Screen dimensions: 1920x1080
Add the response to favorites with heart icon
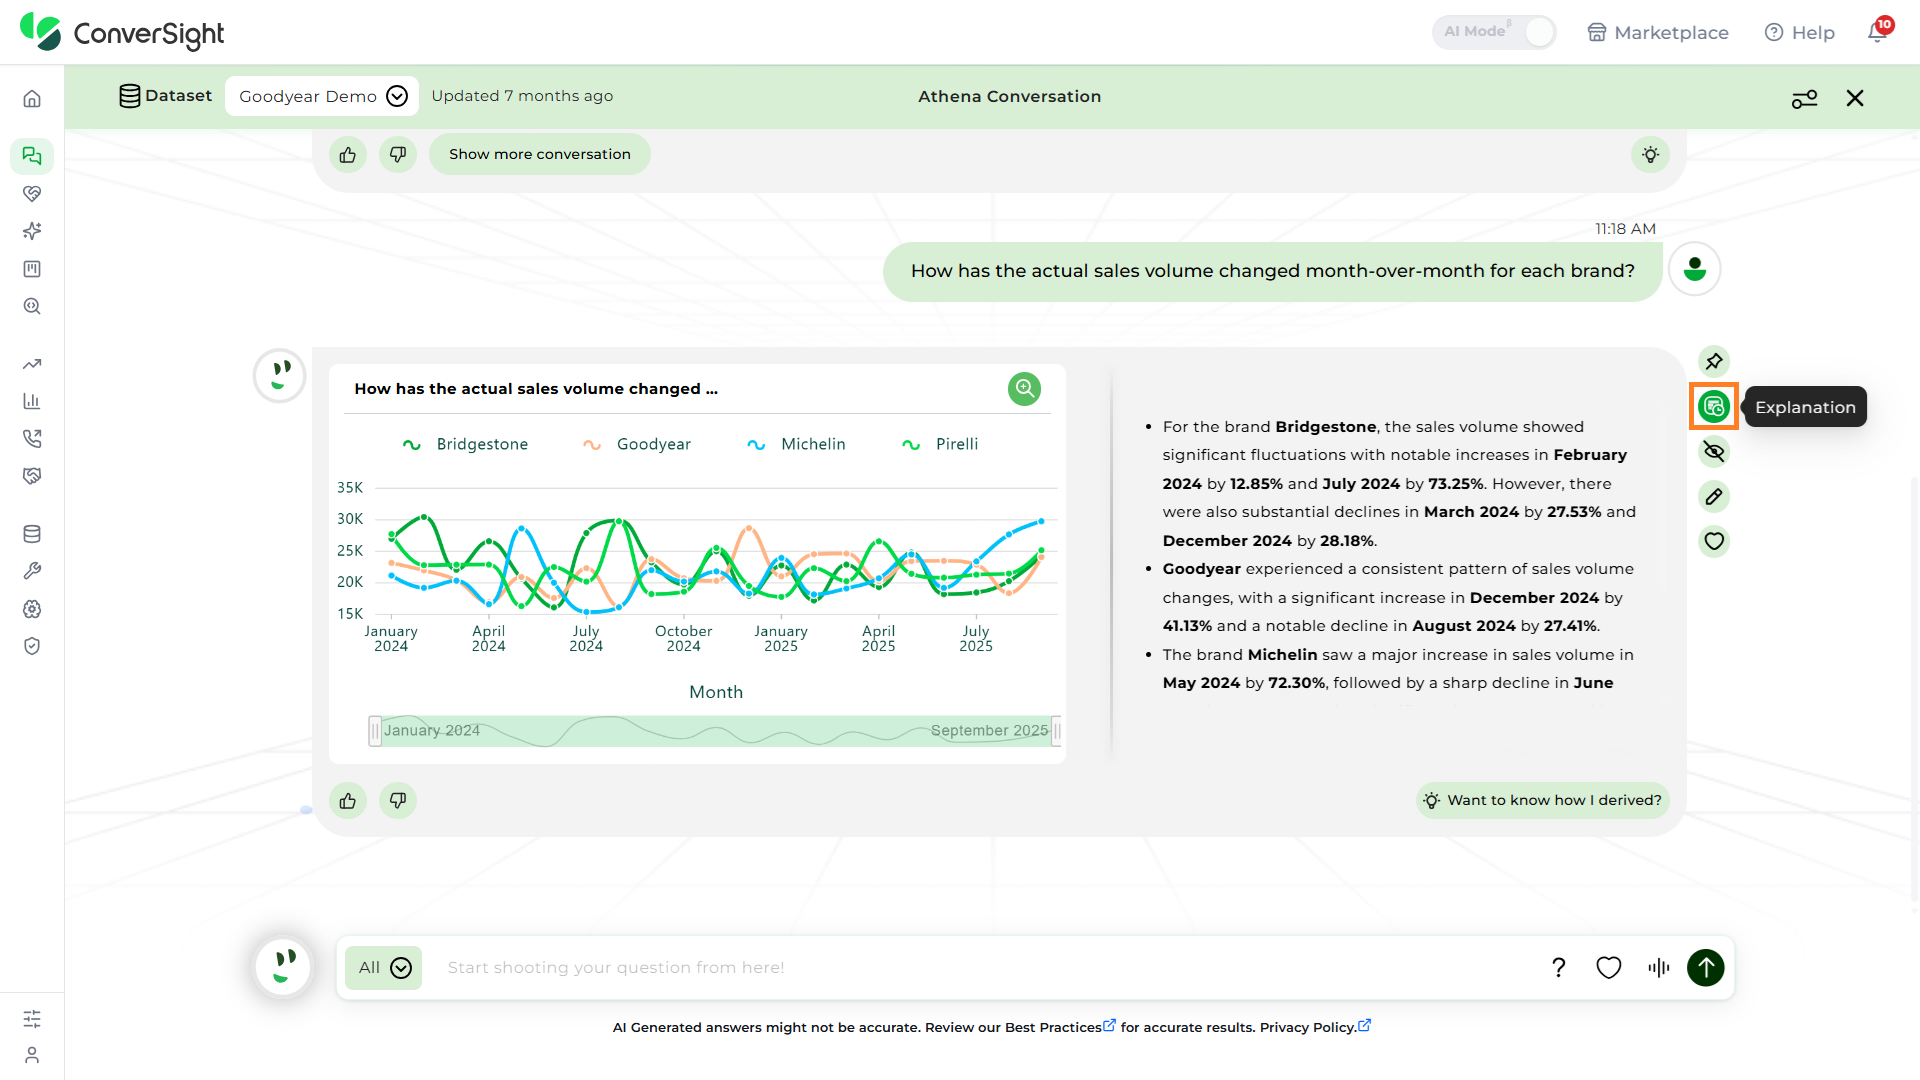[x=1714, y=541]
